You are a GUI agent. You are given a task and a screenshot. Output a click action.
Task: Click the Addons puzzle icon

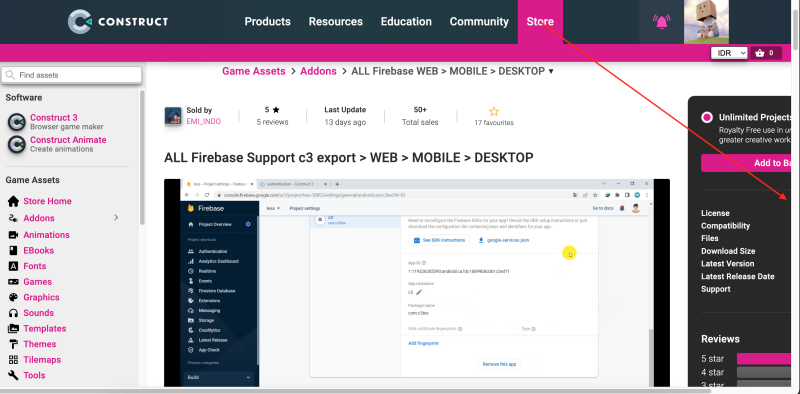[14, 218]
